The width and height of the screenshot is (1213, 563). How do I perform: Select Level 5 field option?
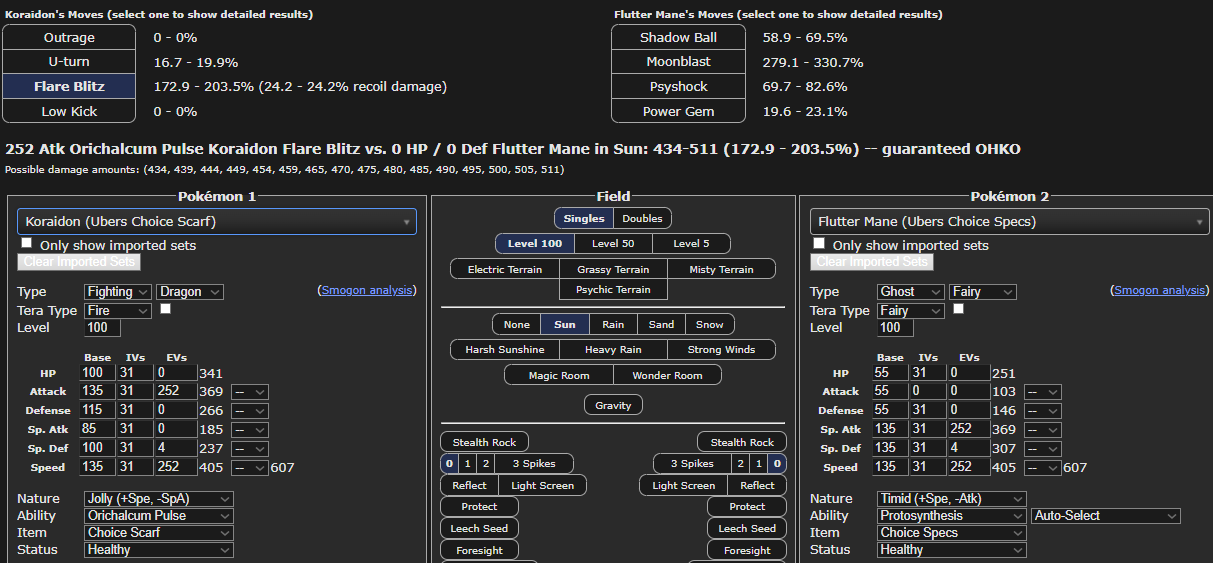pyautogui.click(x=692, y=243)
